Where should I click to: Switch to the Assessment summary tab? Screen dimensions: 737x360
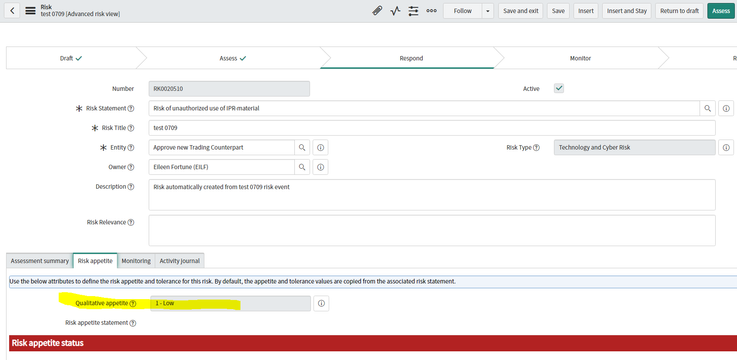(39, 261)
